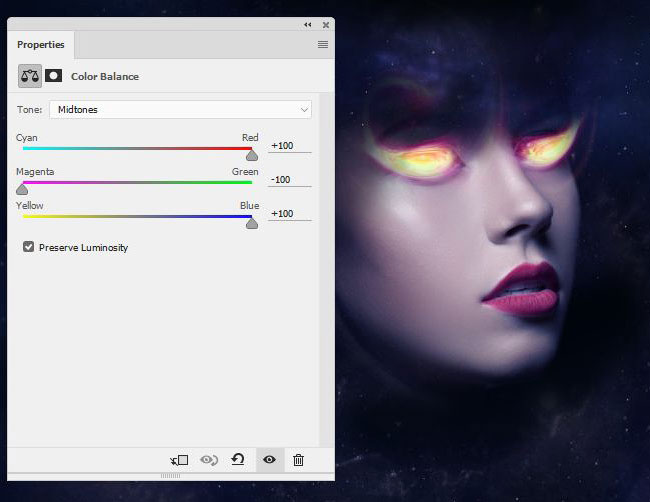
Task: Toggle adjustment layer visibility eye
Action: [269, 459]
